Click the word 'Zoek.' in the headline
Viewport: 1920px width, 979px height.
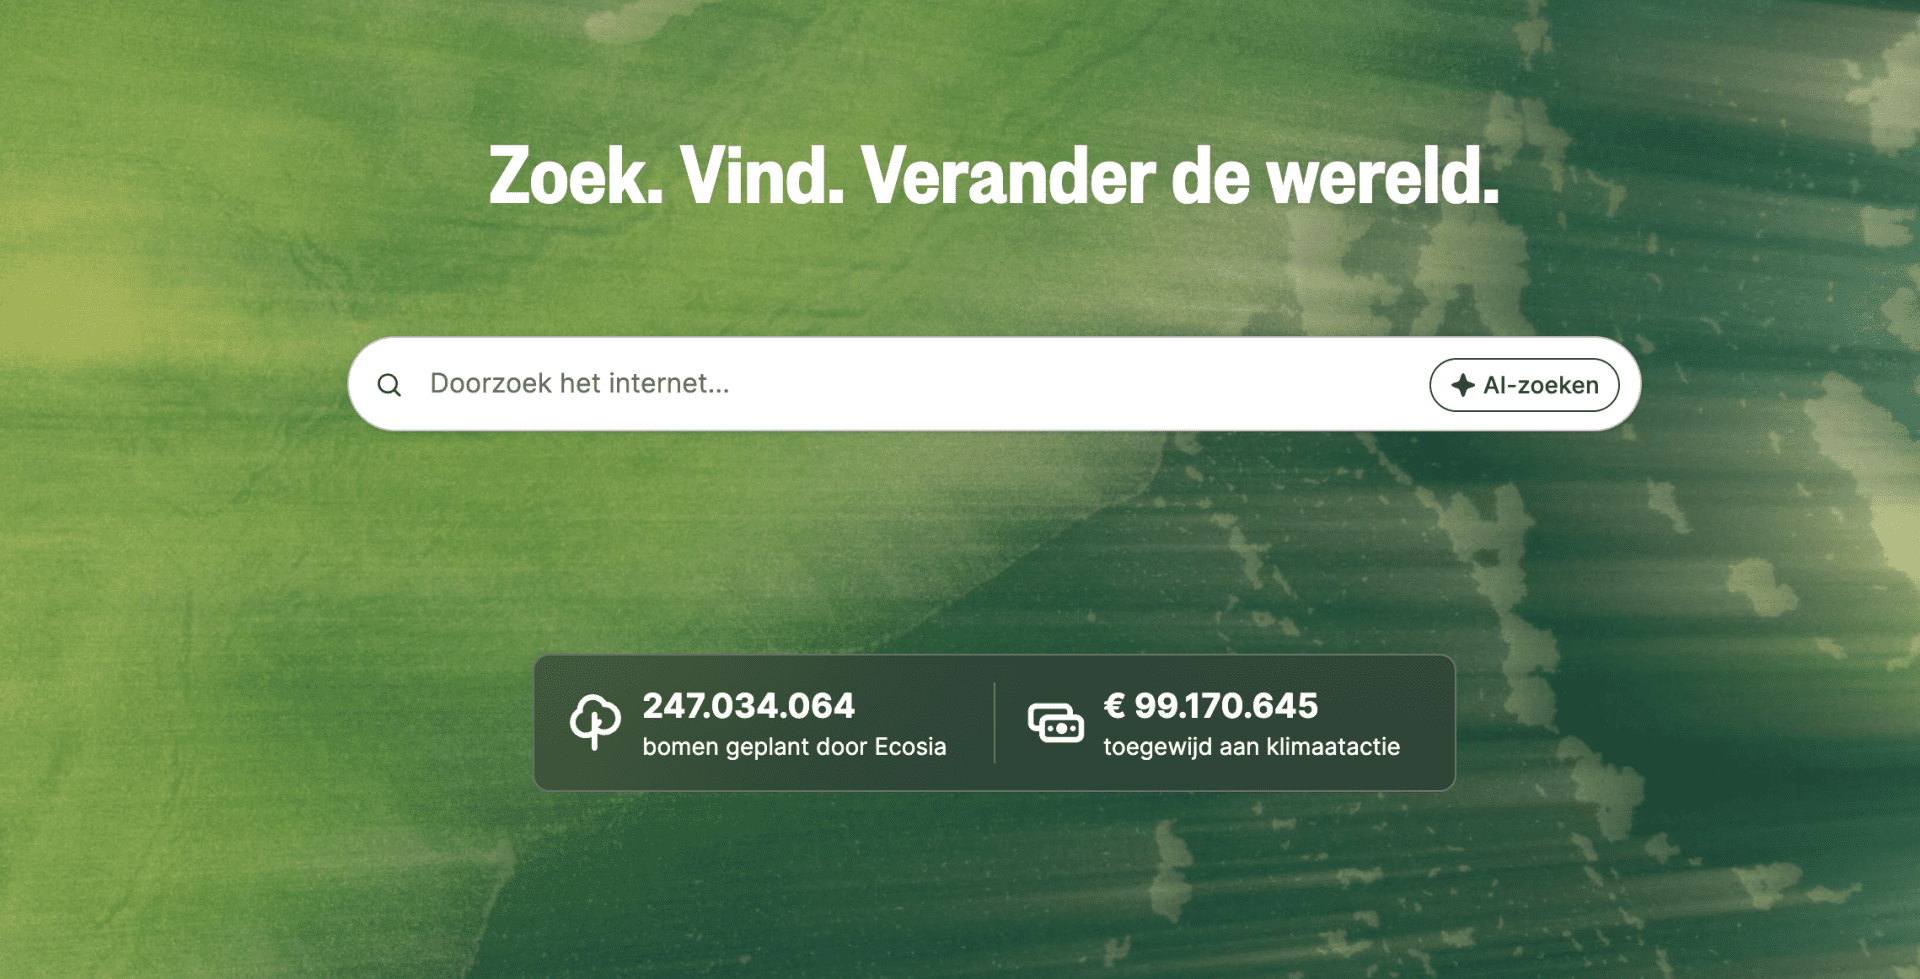point(576,176)
